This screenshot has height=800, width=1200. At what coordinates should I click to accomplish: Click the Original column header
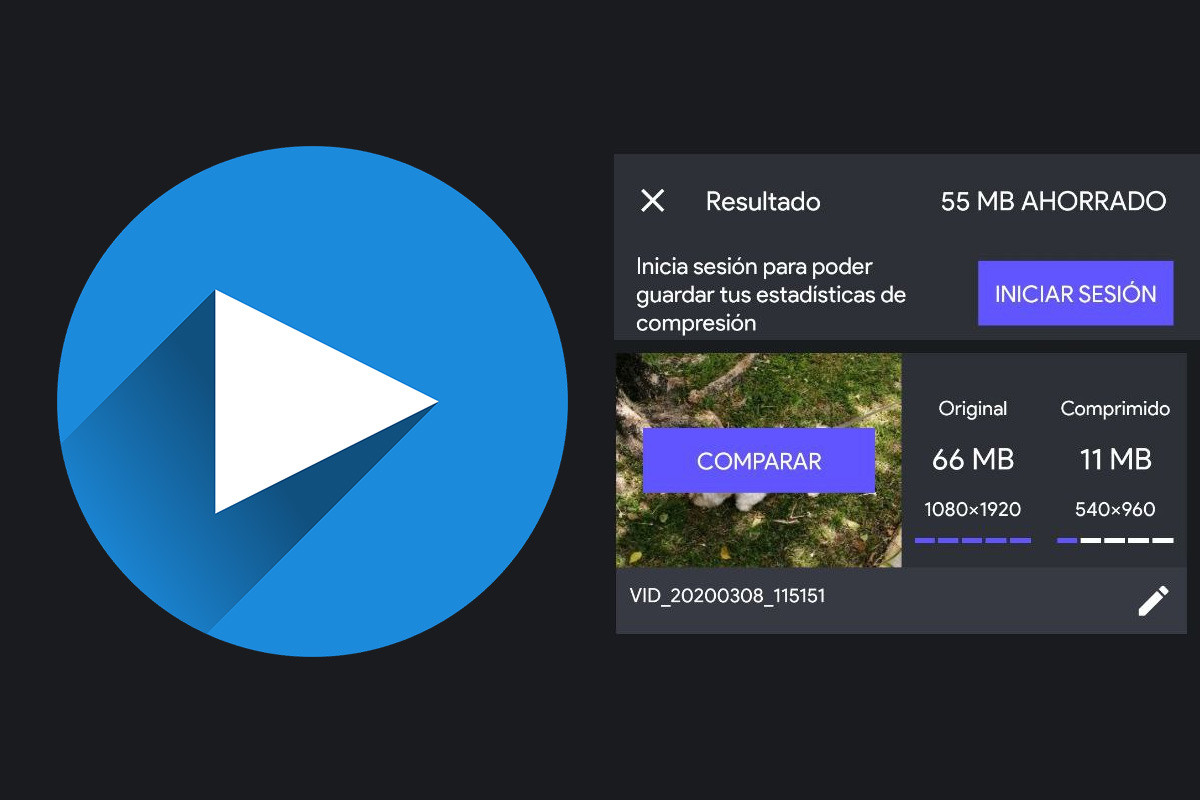[x=973, y=408]
